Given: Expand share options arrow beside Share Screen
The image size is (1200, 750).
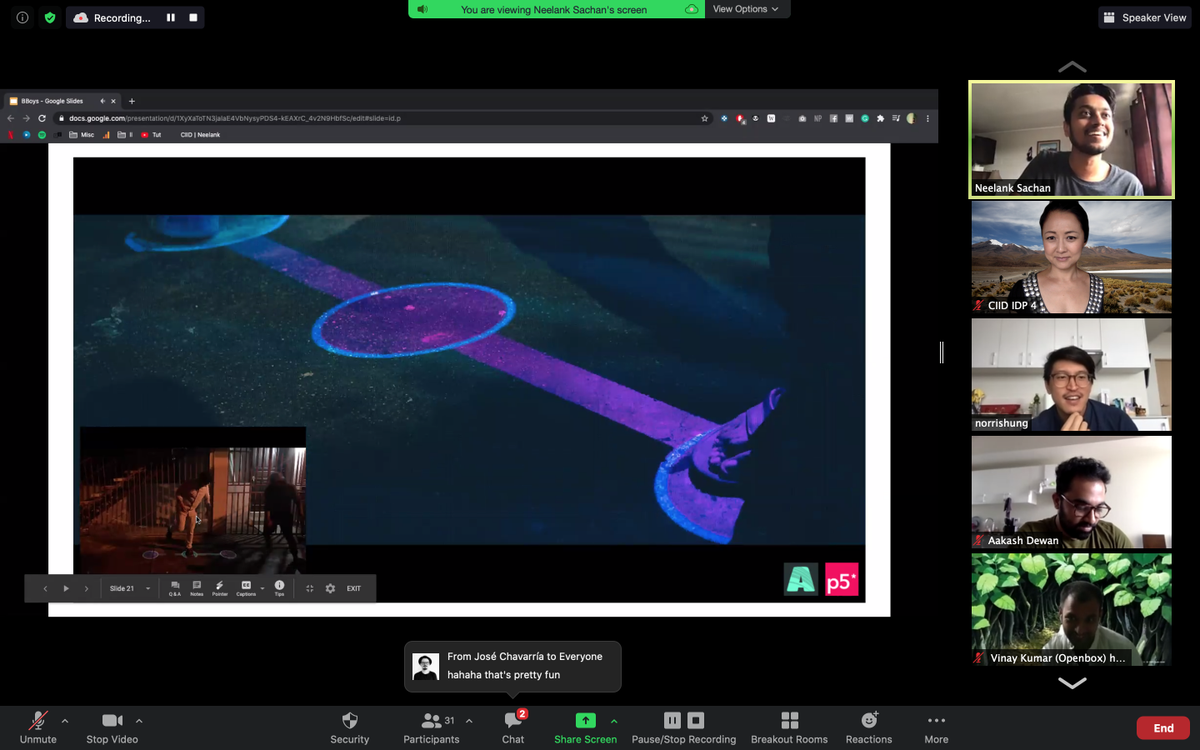Looking at the screenshot, I should click(x=614, y=720).
